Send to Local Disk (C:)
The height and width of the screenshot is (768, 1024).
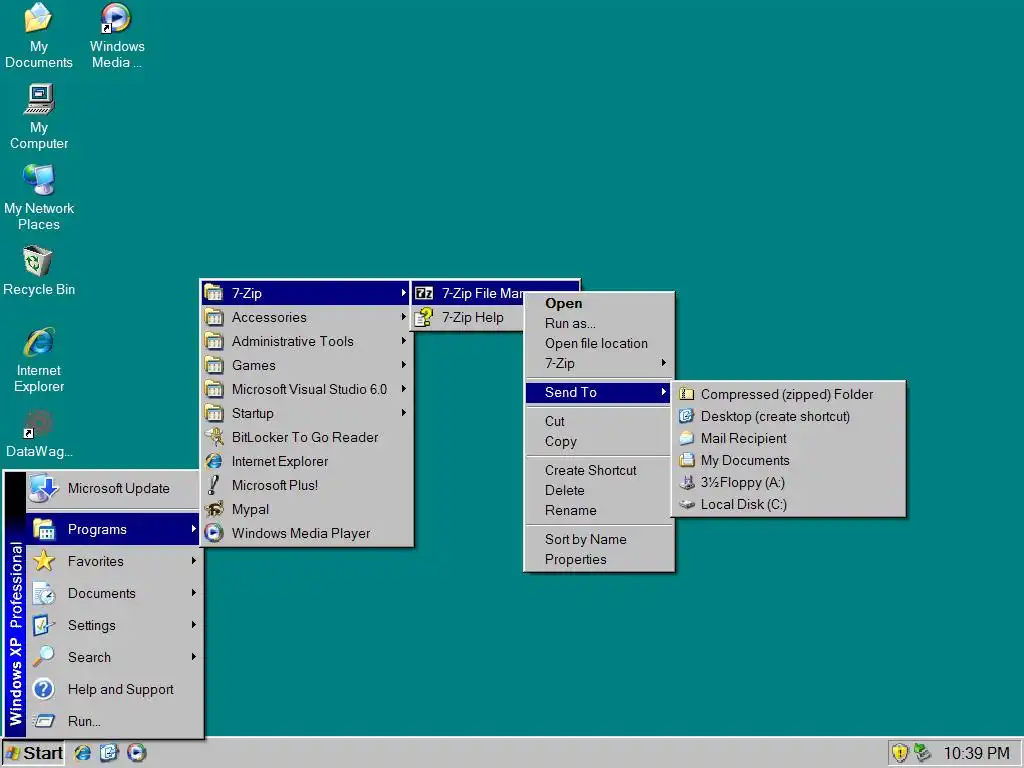[x=788, y=504]
